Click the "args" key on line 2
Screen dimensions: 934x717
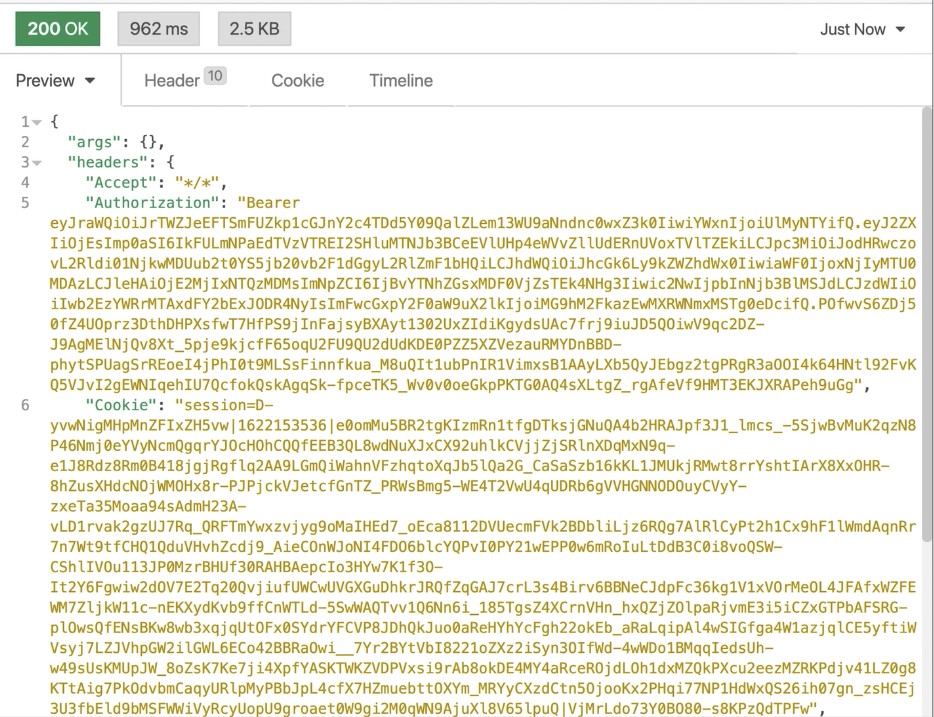(99, 142)
